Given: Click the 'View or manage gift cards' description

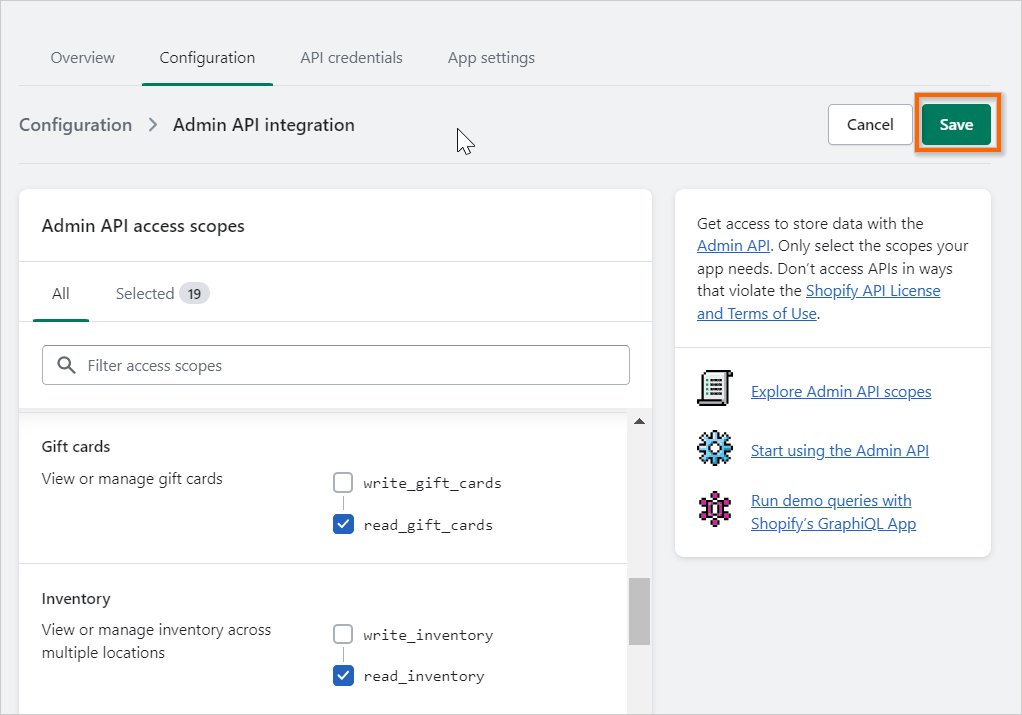Looking at the screenshot, I should 132,478.
